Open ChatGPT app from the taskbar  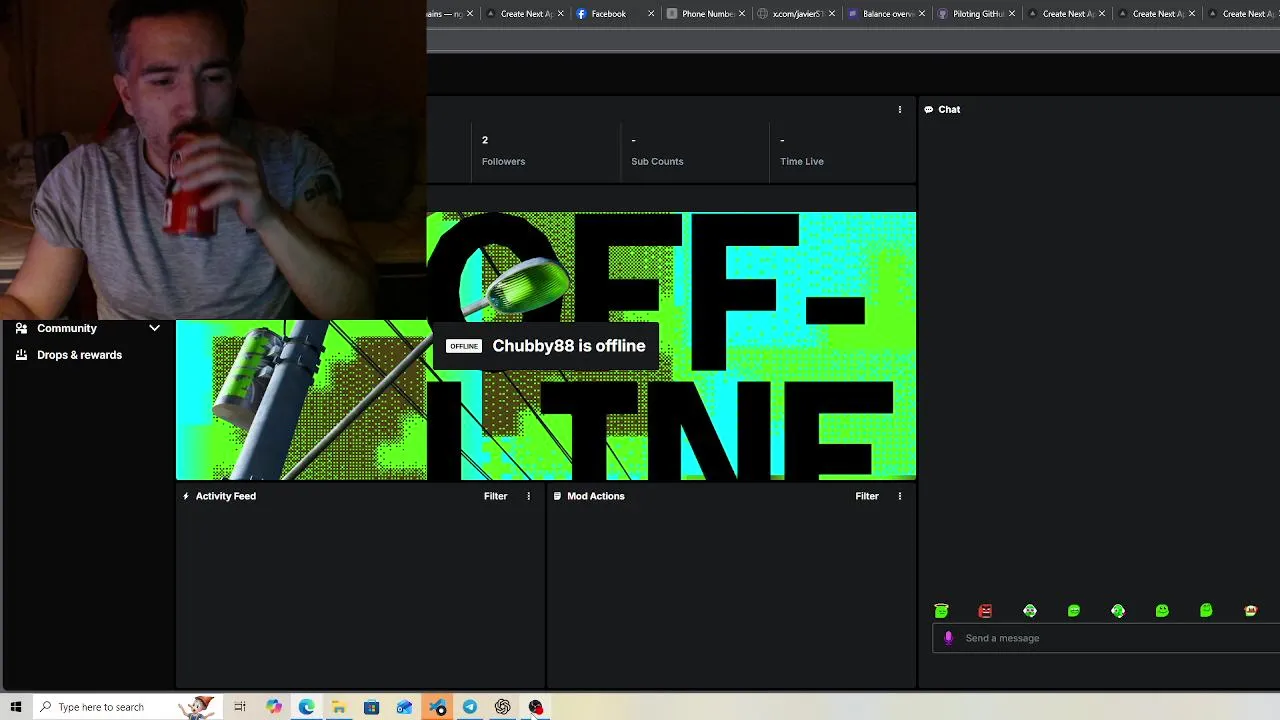pos(502,707)
